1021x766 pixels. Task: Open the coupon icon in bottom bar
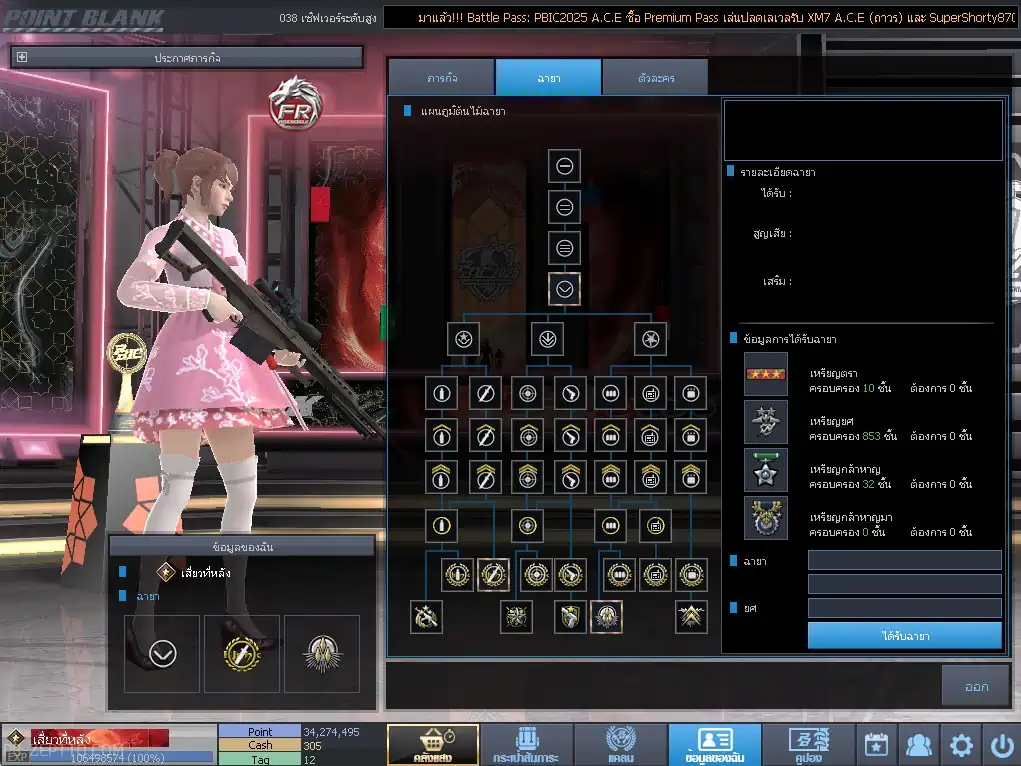(x=809, y=745)
